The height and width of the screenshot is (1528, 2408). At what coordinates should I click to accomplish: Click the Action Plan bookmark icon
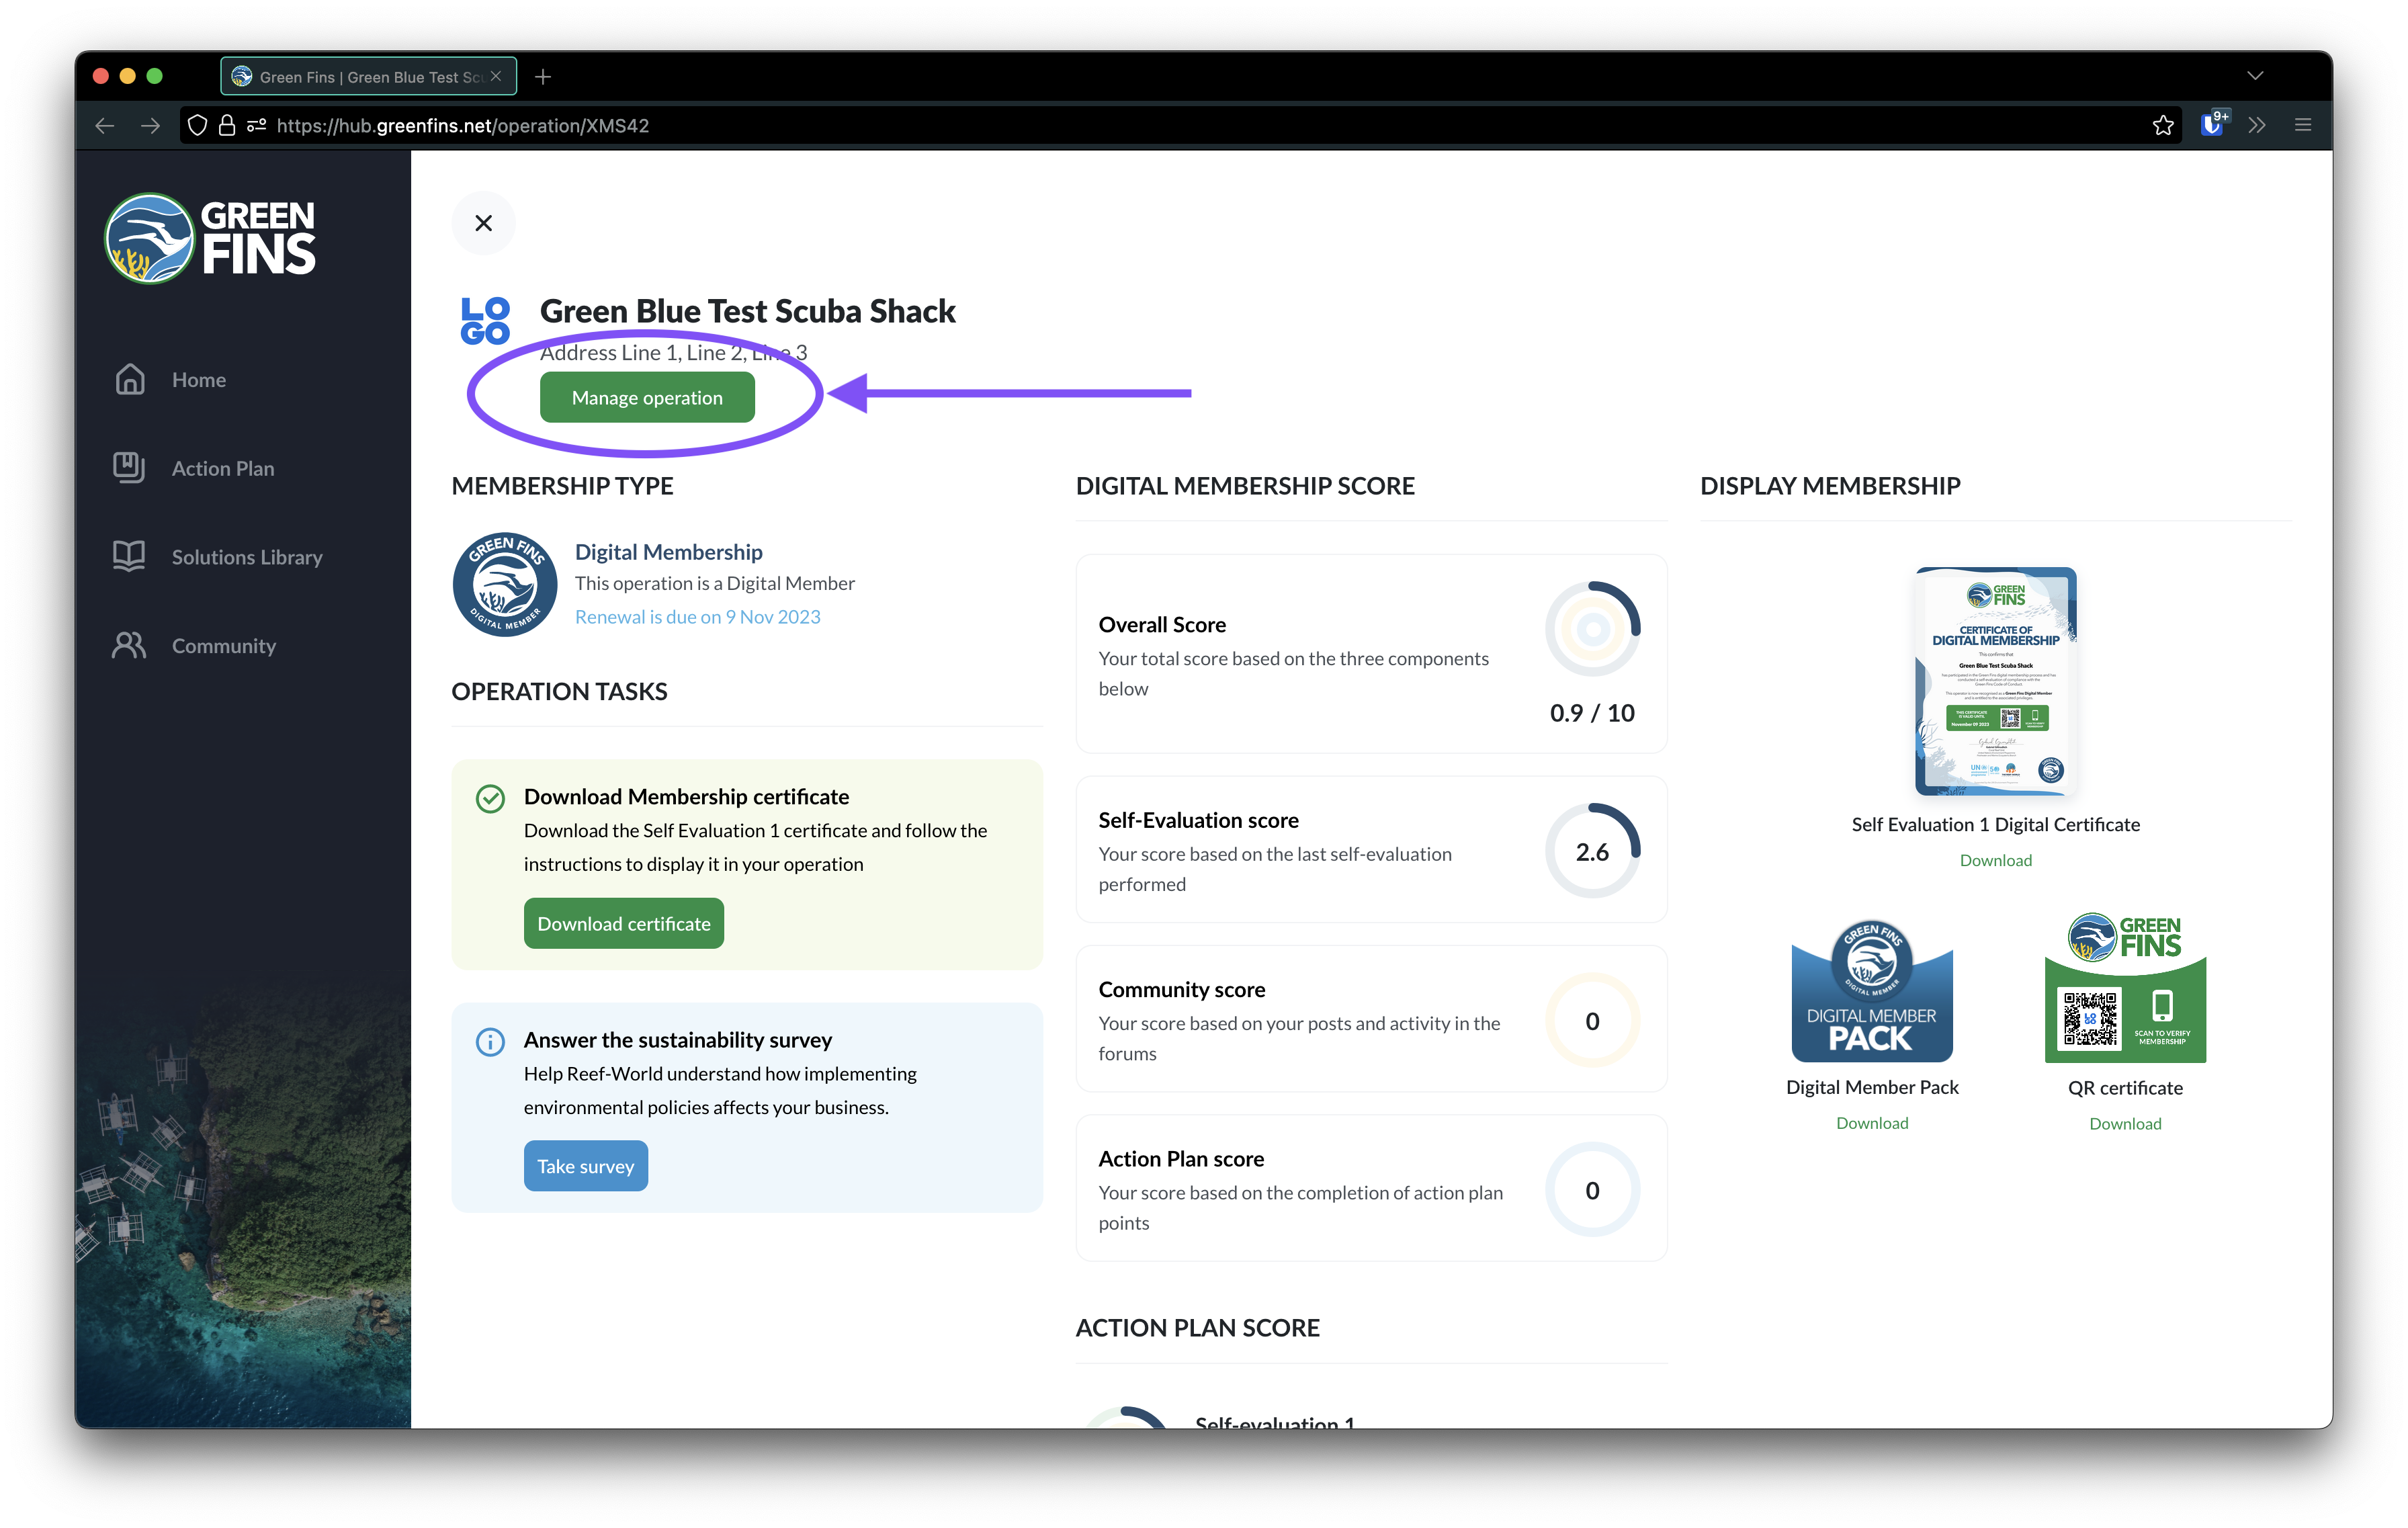pos(129,467)
